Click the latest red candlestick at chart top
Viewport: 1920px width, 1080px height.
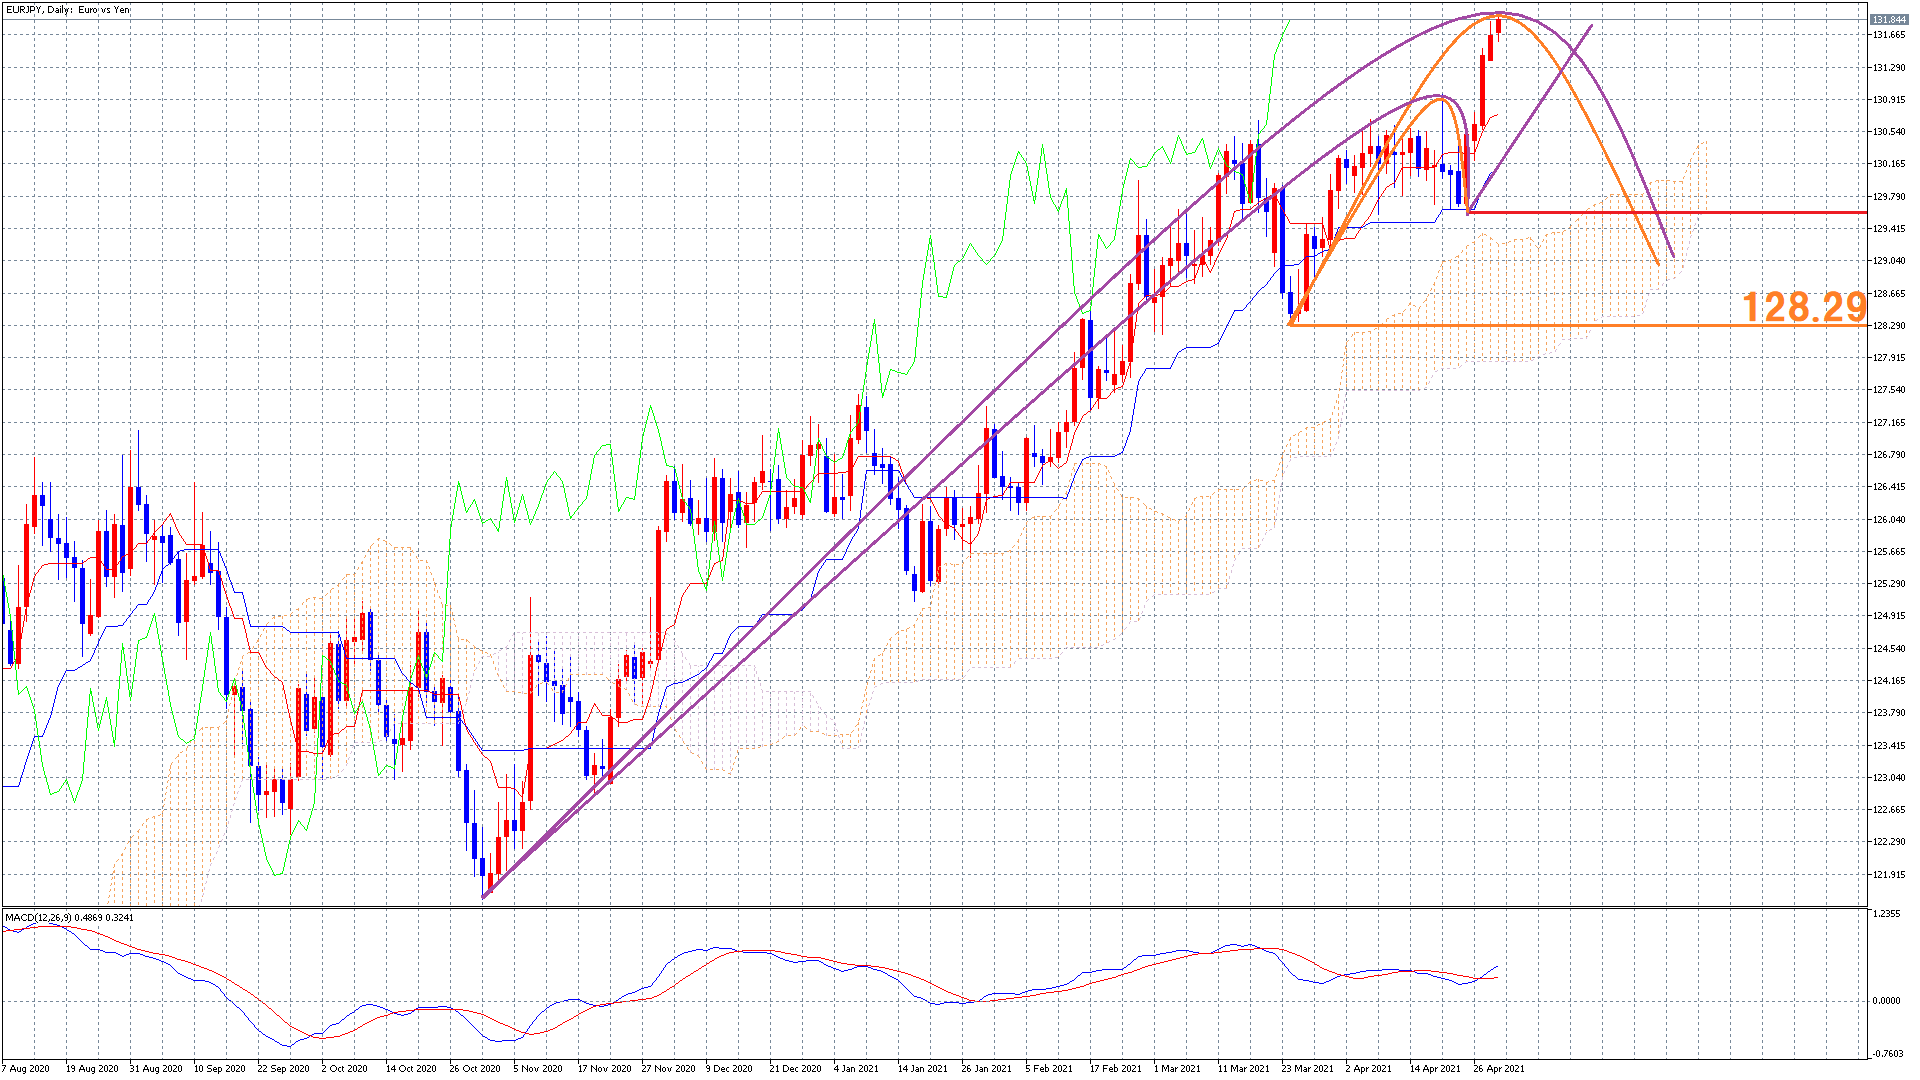[x=1498, y=24]
